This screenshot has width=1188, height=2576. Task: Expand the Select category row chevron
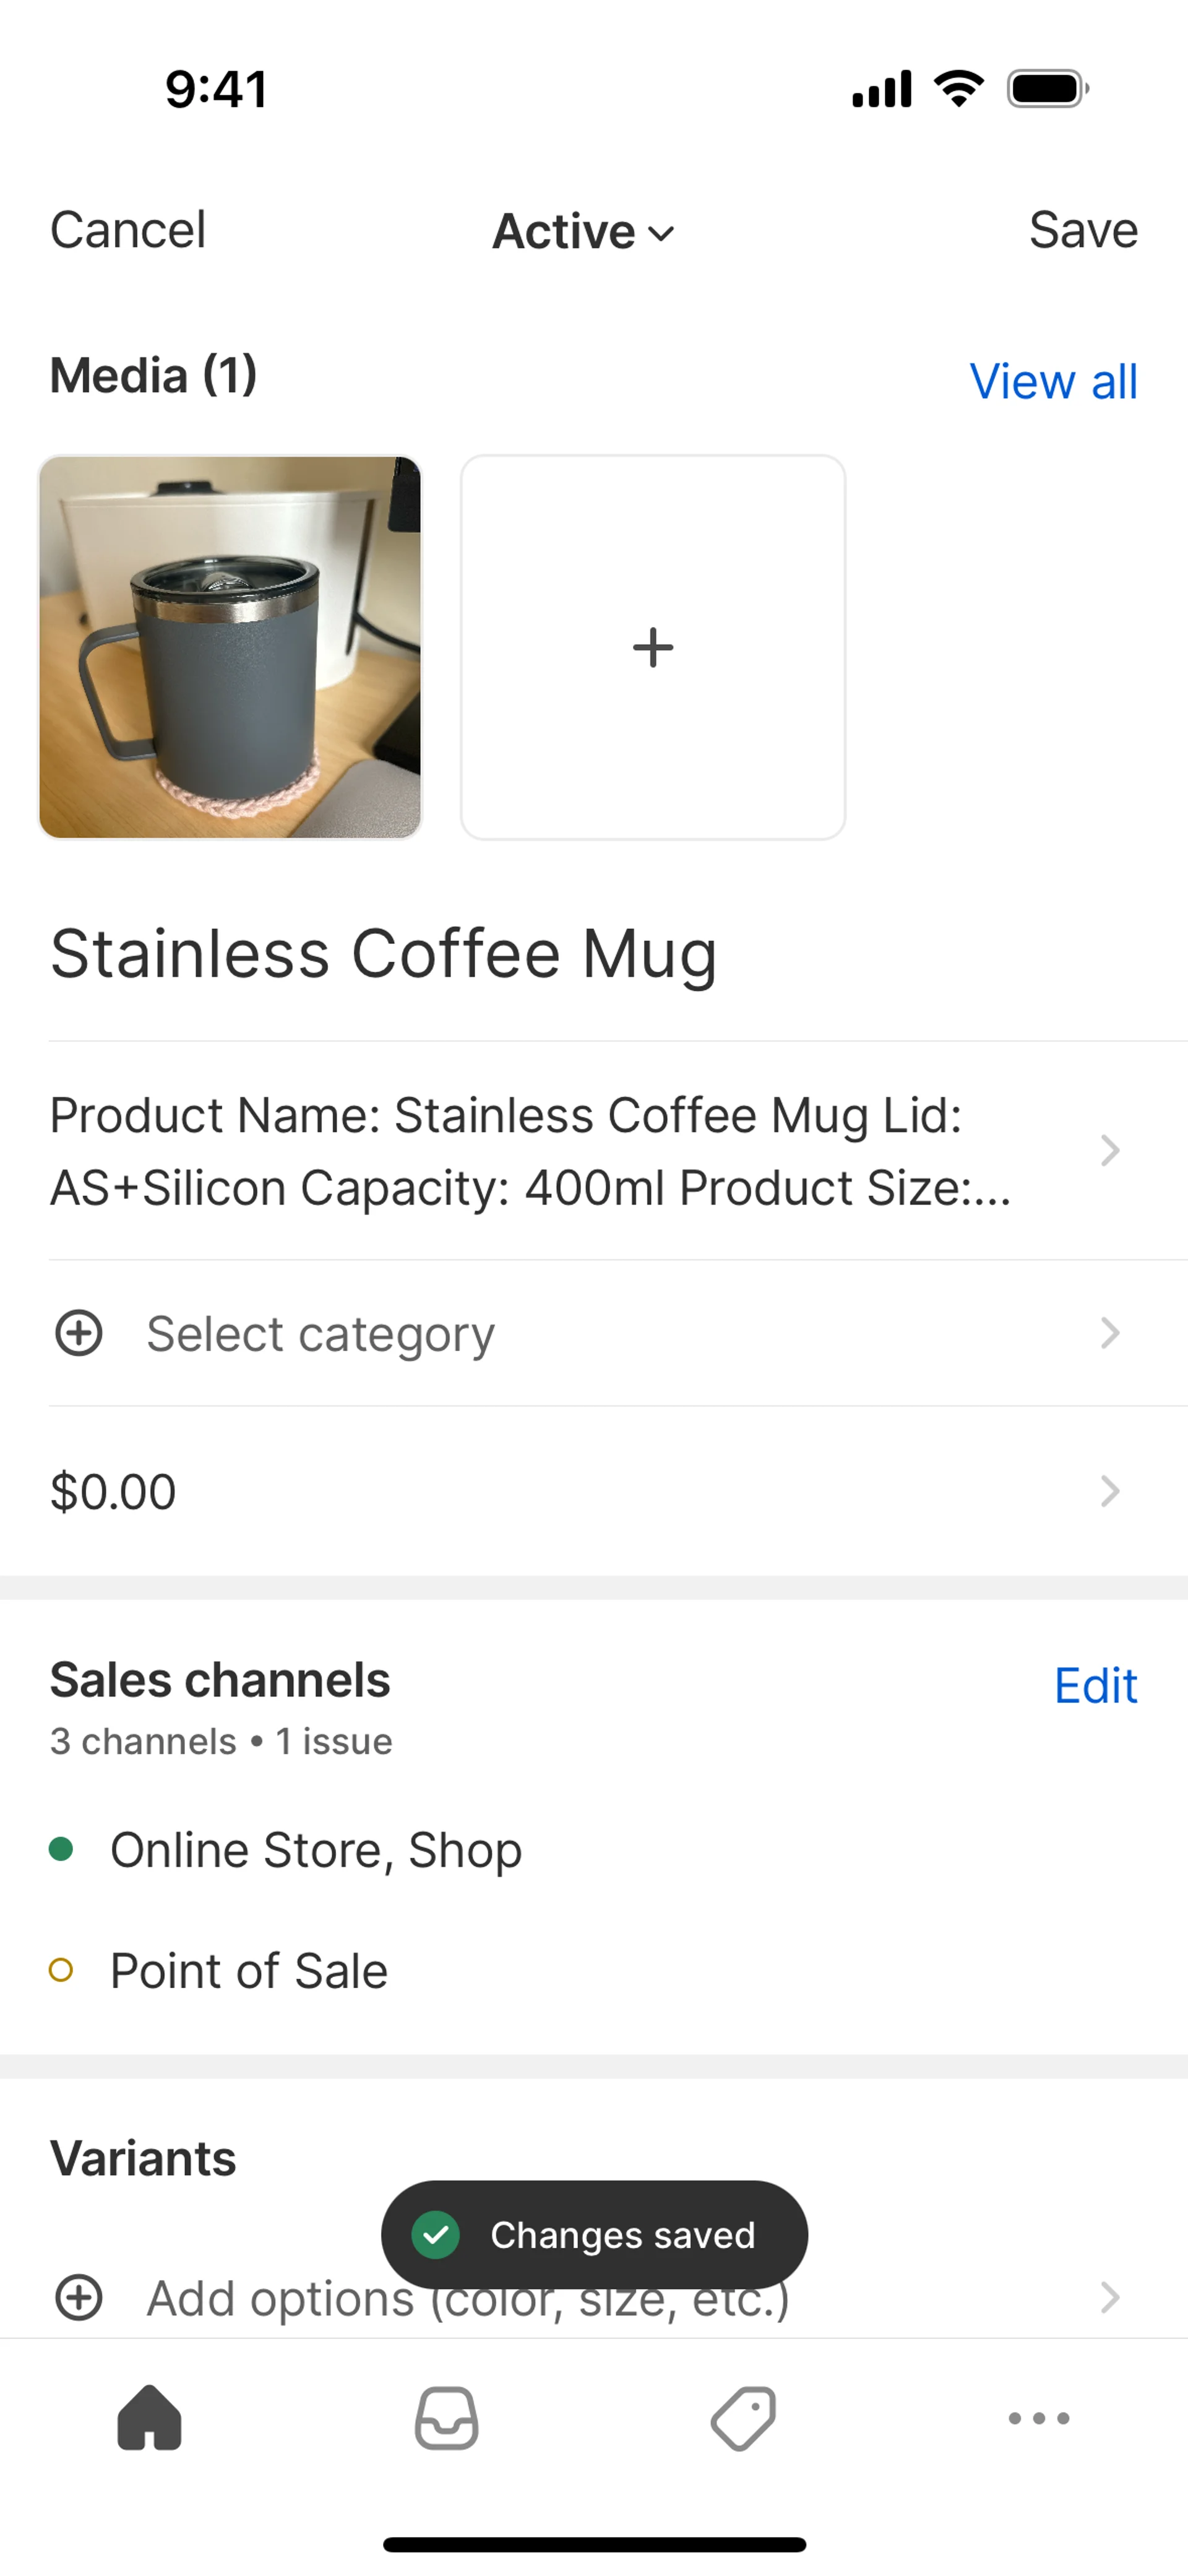click(x=1110, y=1333)
